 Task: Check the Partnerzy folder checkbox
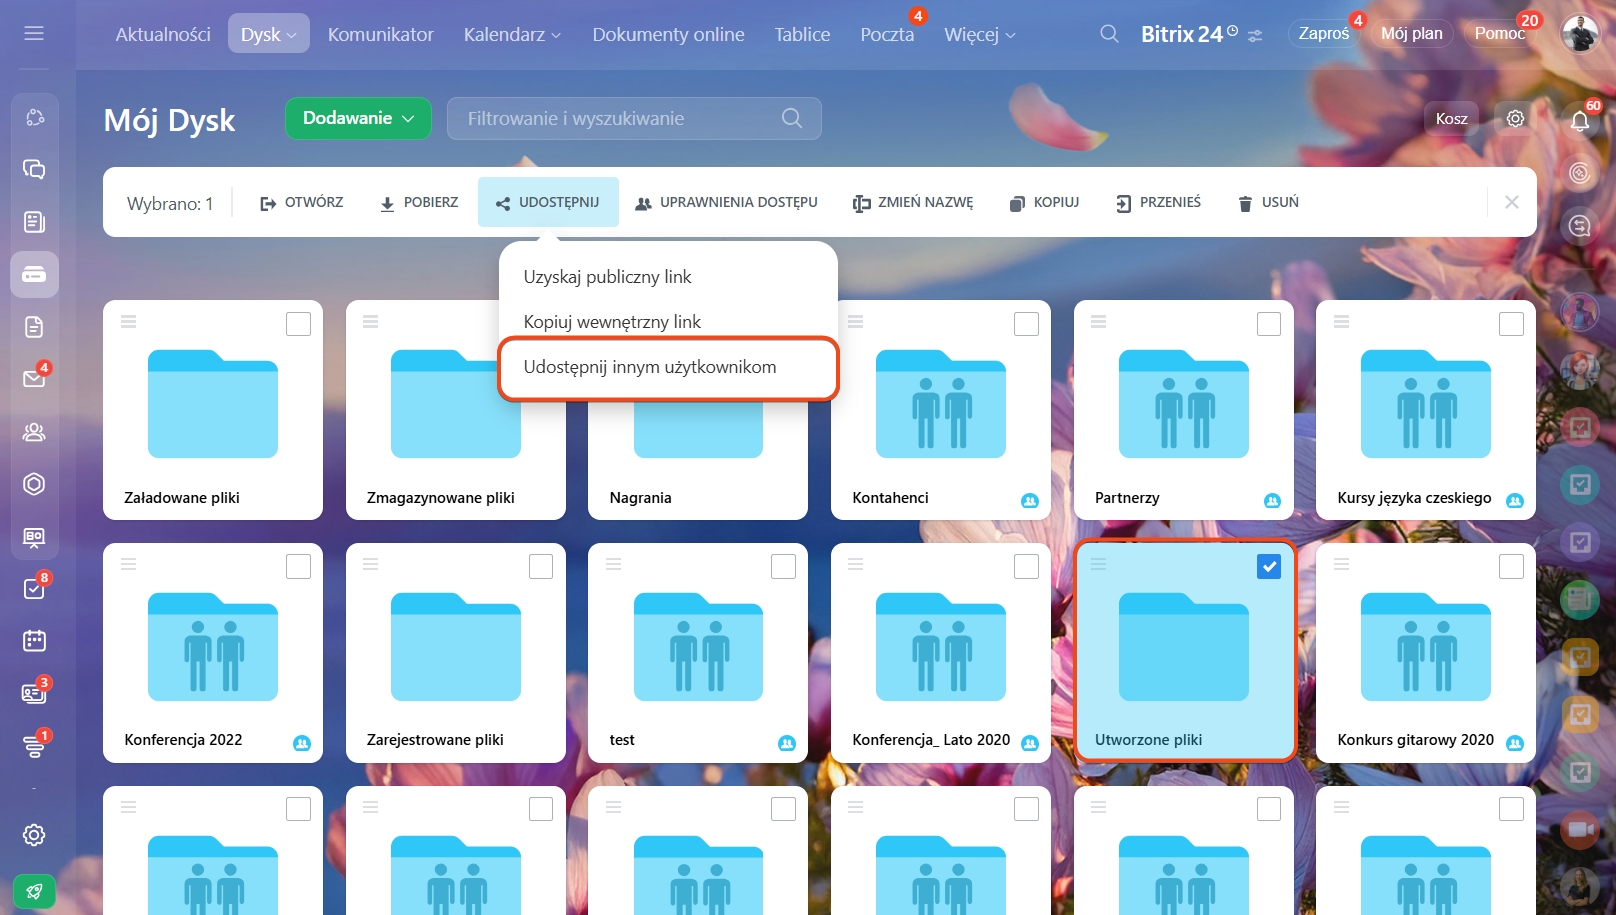pos(1269,324)
